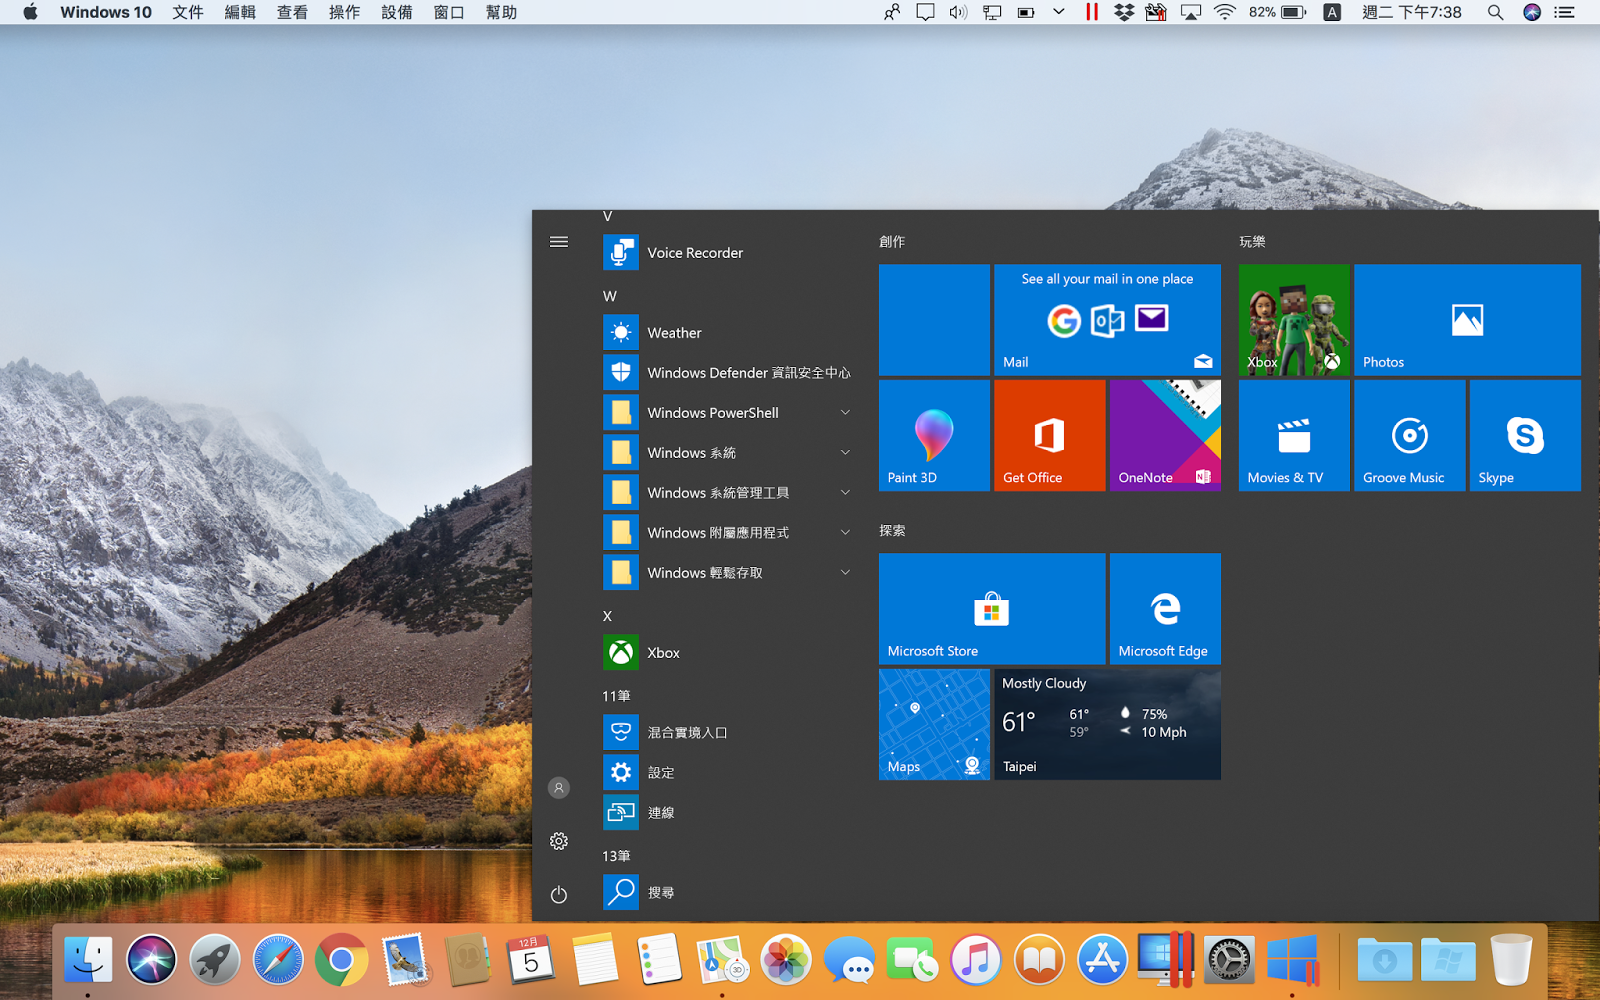Open the Windows 10 application menu
This screenshot has width=1600, height=1000.
[x=106, y=12]
